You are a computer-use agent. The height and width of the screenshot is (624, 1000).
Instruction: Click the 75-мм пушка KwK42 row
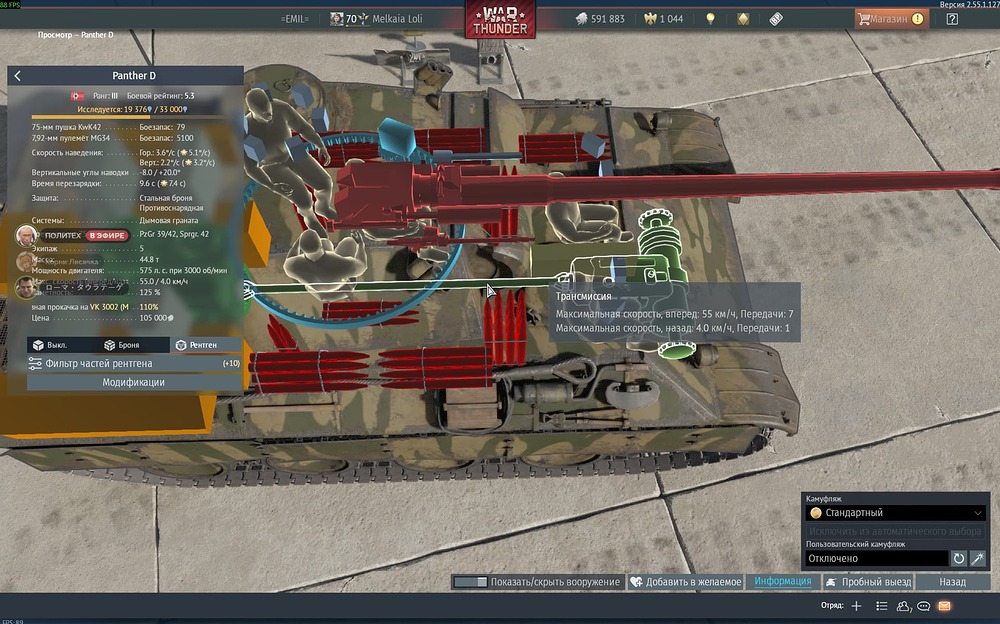[x=108, y=127]
